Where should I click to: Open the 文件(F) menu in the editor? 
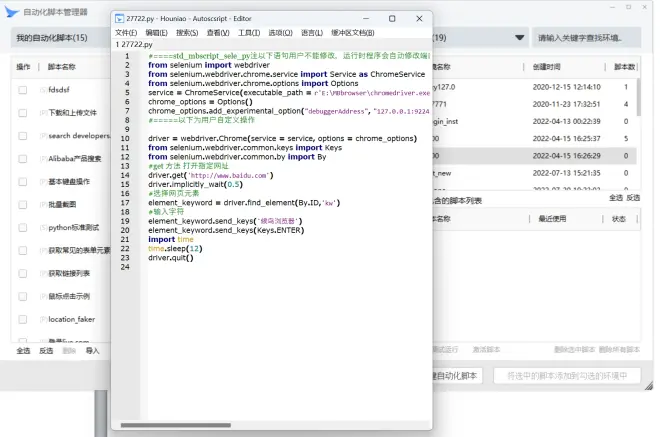(126, 33)
